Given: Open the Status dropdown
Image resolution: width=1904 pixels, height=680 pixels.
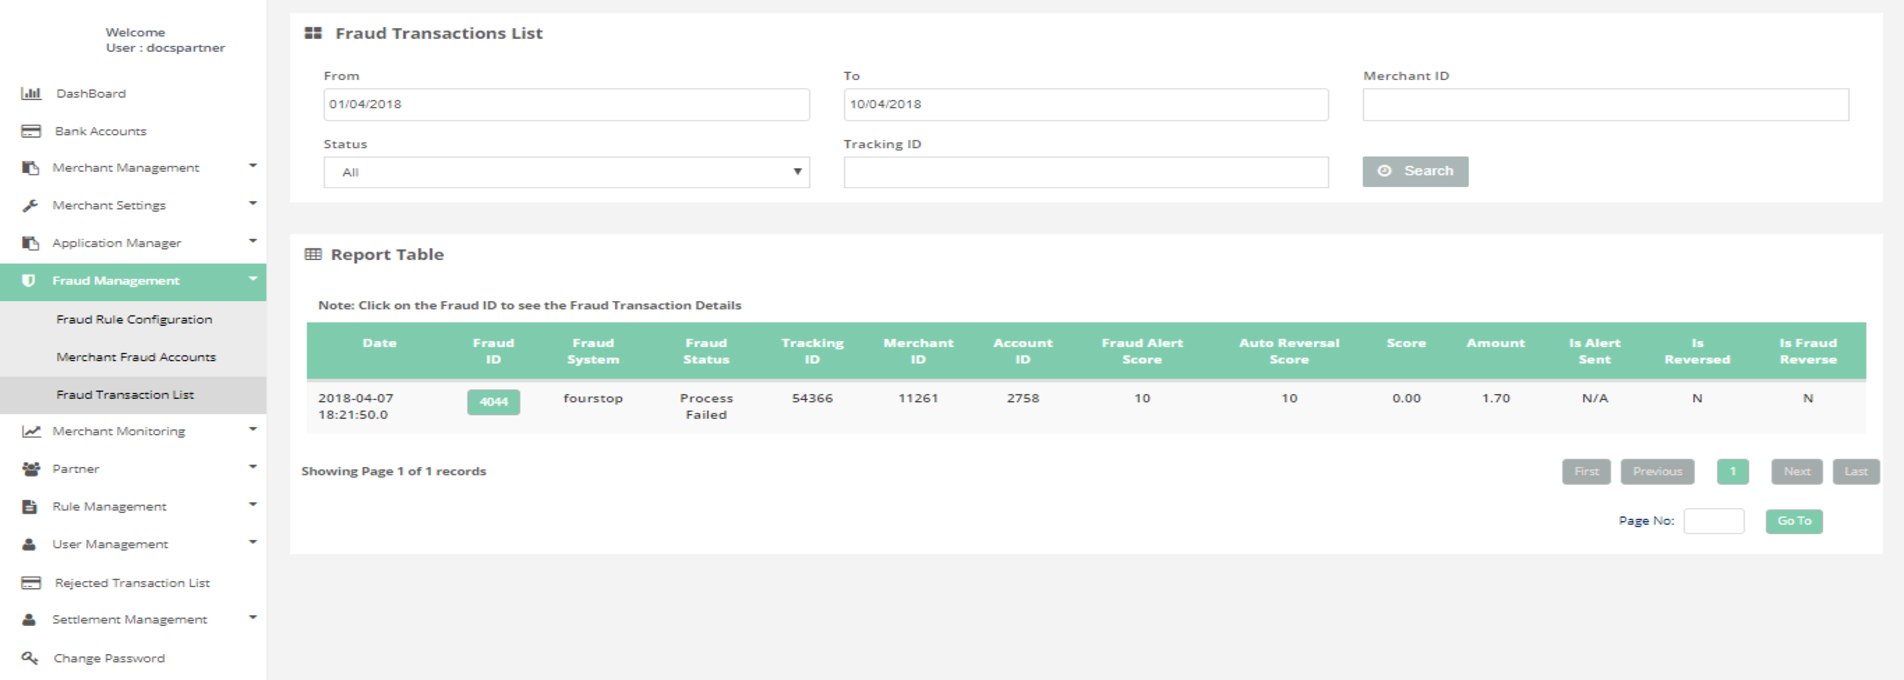Looking at the screenshot, I should 566,172.
